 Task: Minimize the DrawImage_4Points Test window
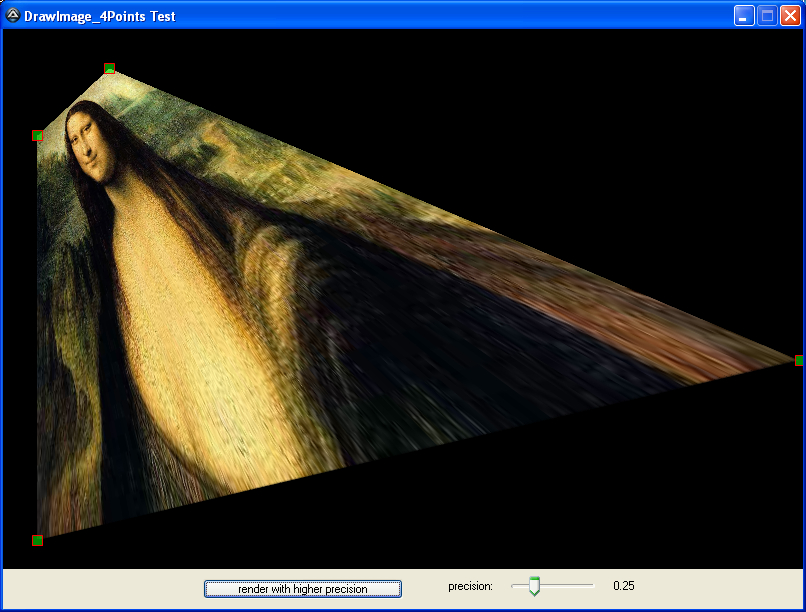point(744,15)
